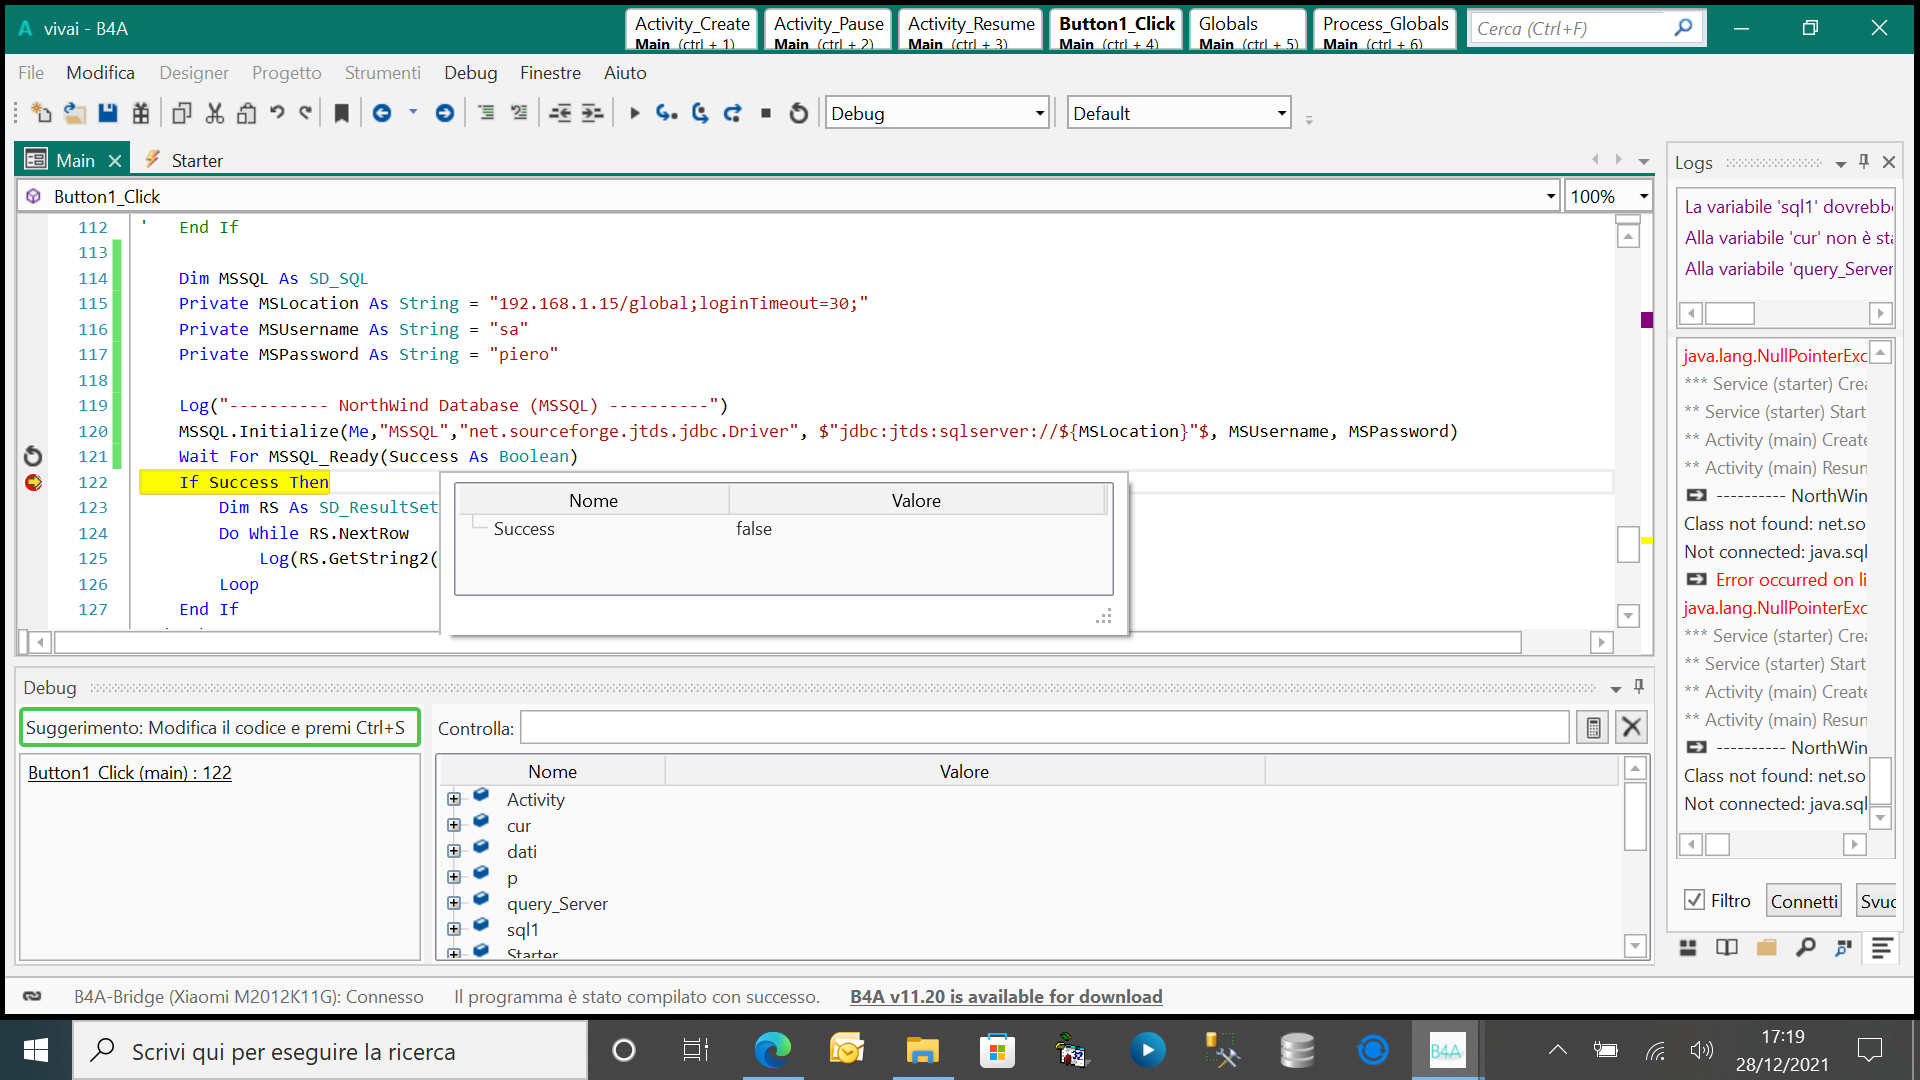Click the Logs search magnifier icon
Image resolution: width=1920 pixels, height=1080 pixels.
[1805, 947]
